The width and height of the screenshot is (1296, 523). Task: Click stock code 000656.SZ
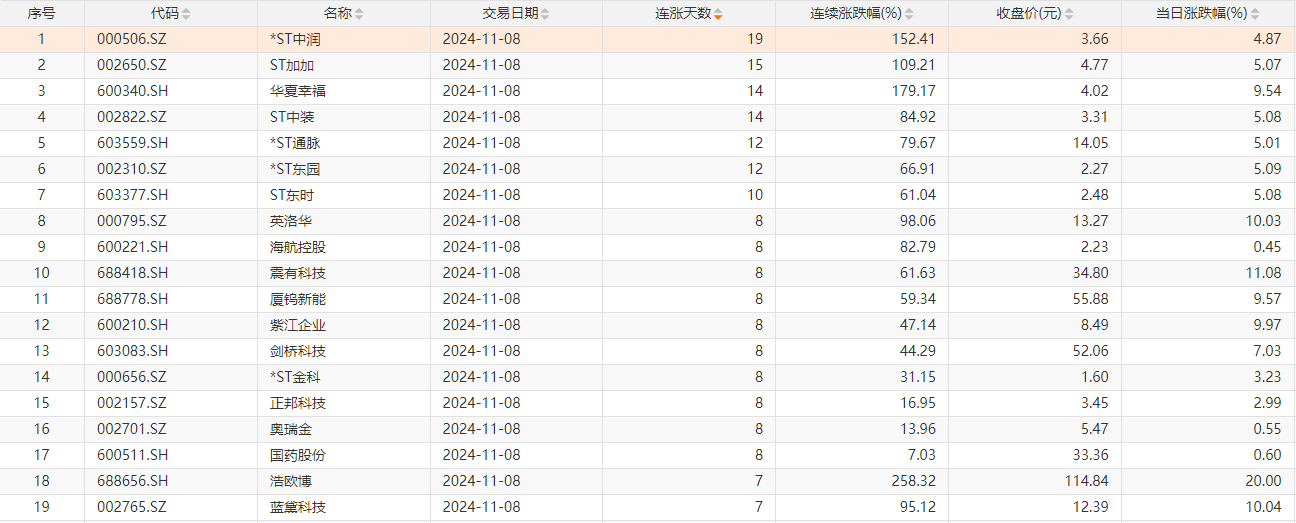[130, 377]
